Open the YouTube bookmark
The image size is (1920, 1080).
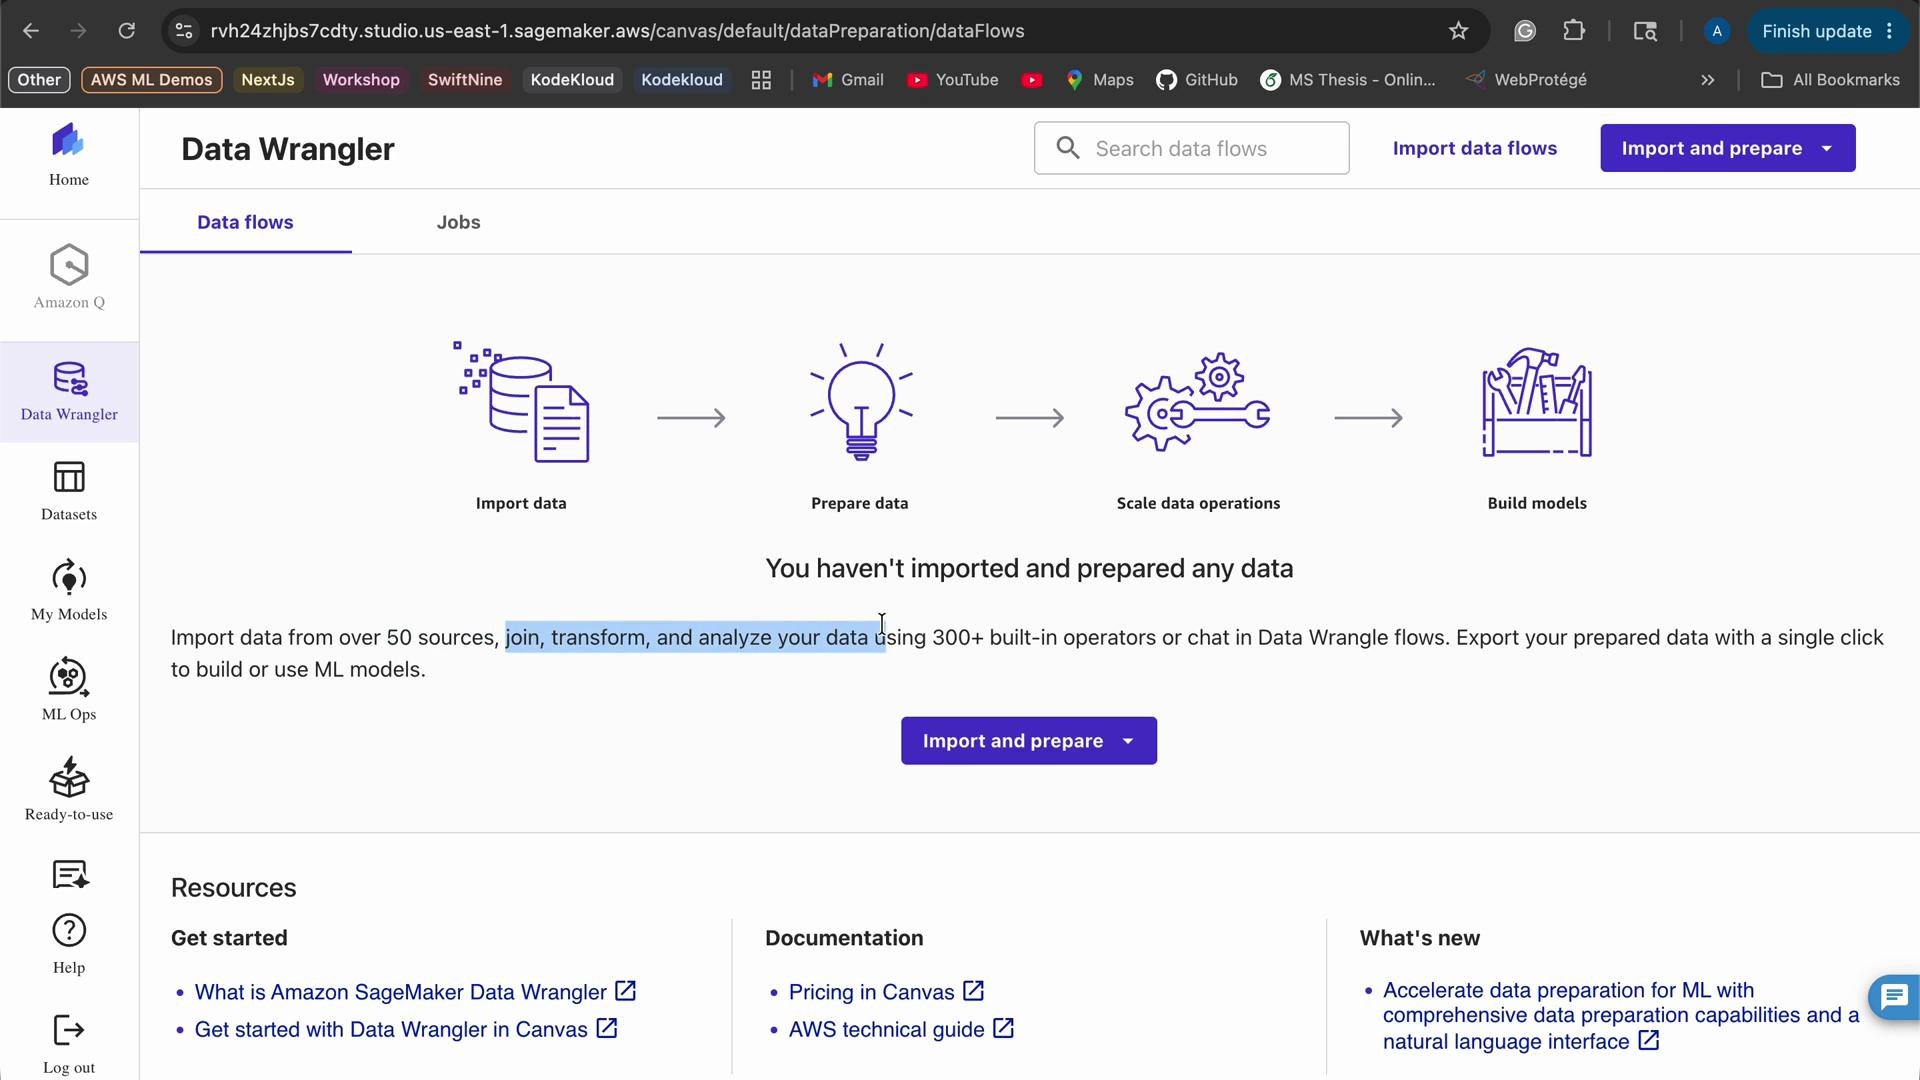(952, 80)
